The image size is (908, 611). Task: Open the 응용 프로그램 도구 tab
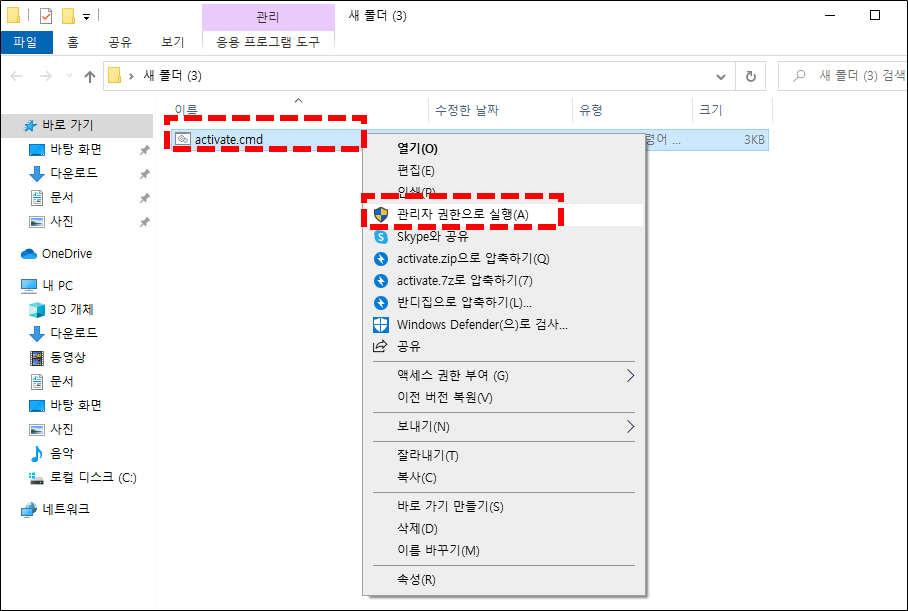[268, 42]
